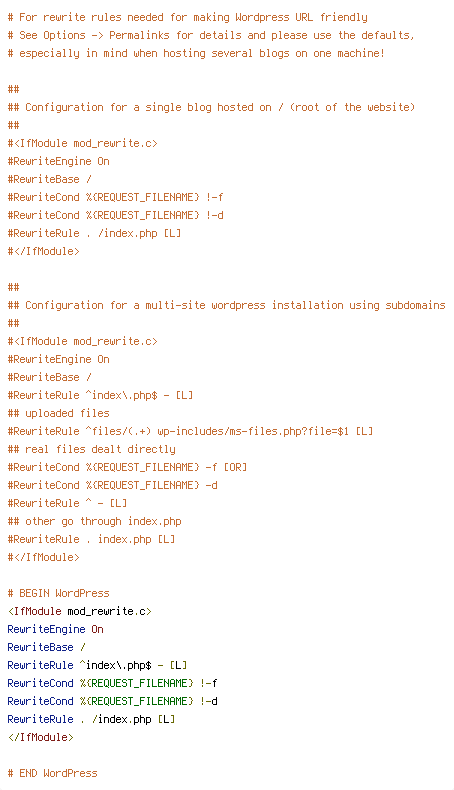Click the 'See Options -> Permalinks' comment line

click(x=211, y=35)
